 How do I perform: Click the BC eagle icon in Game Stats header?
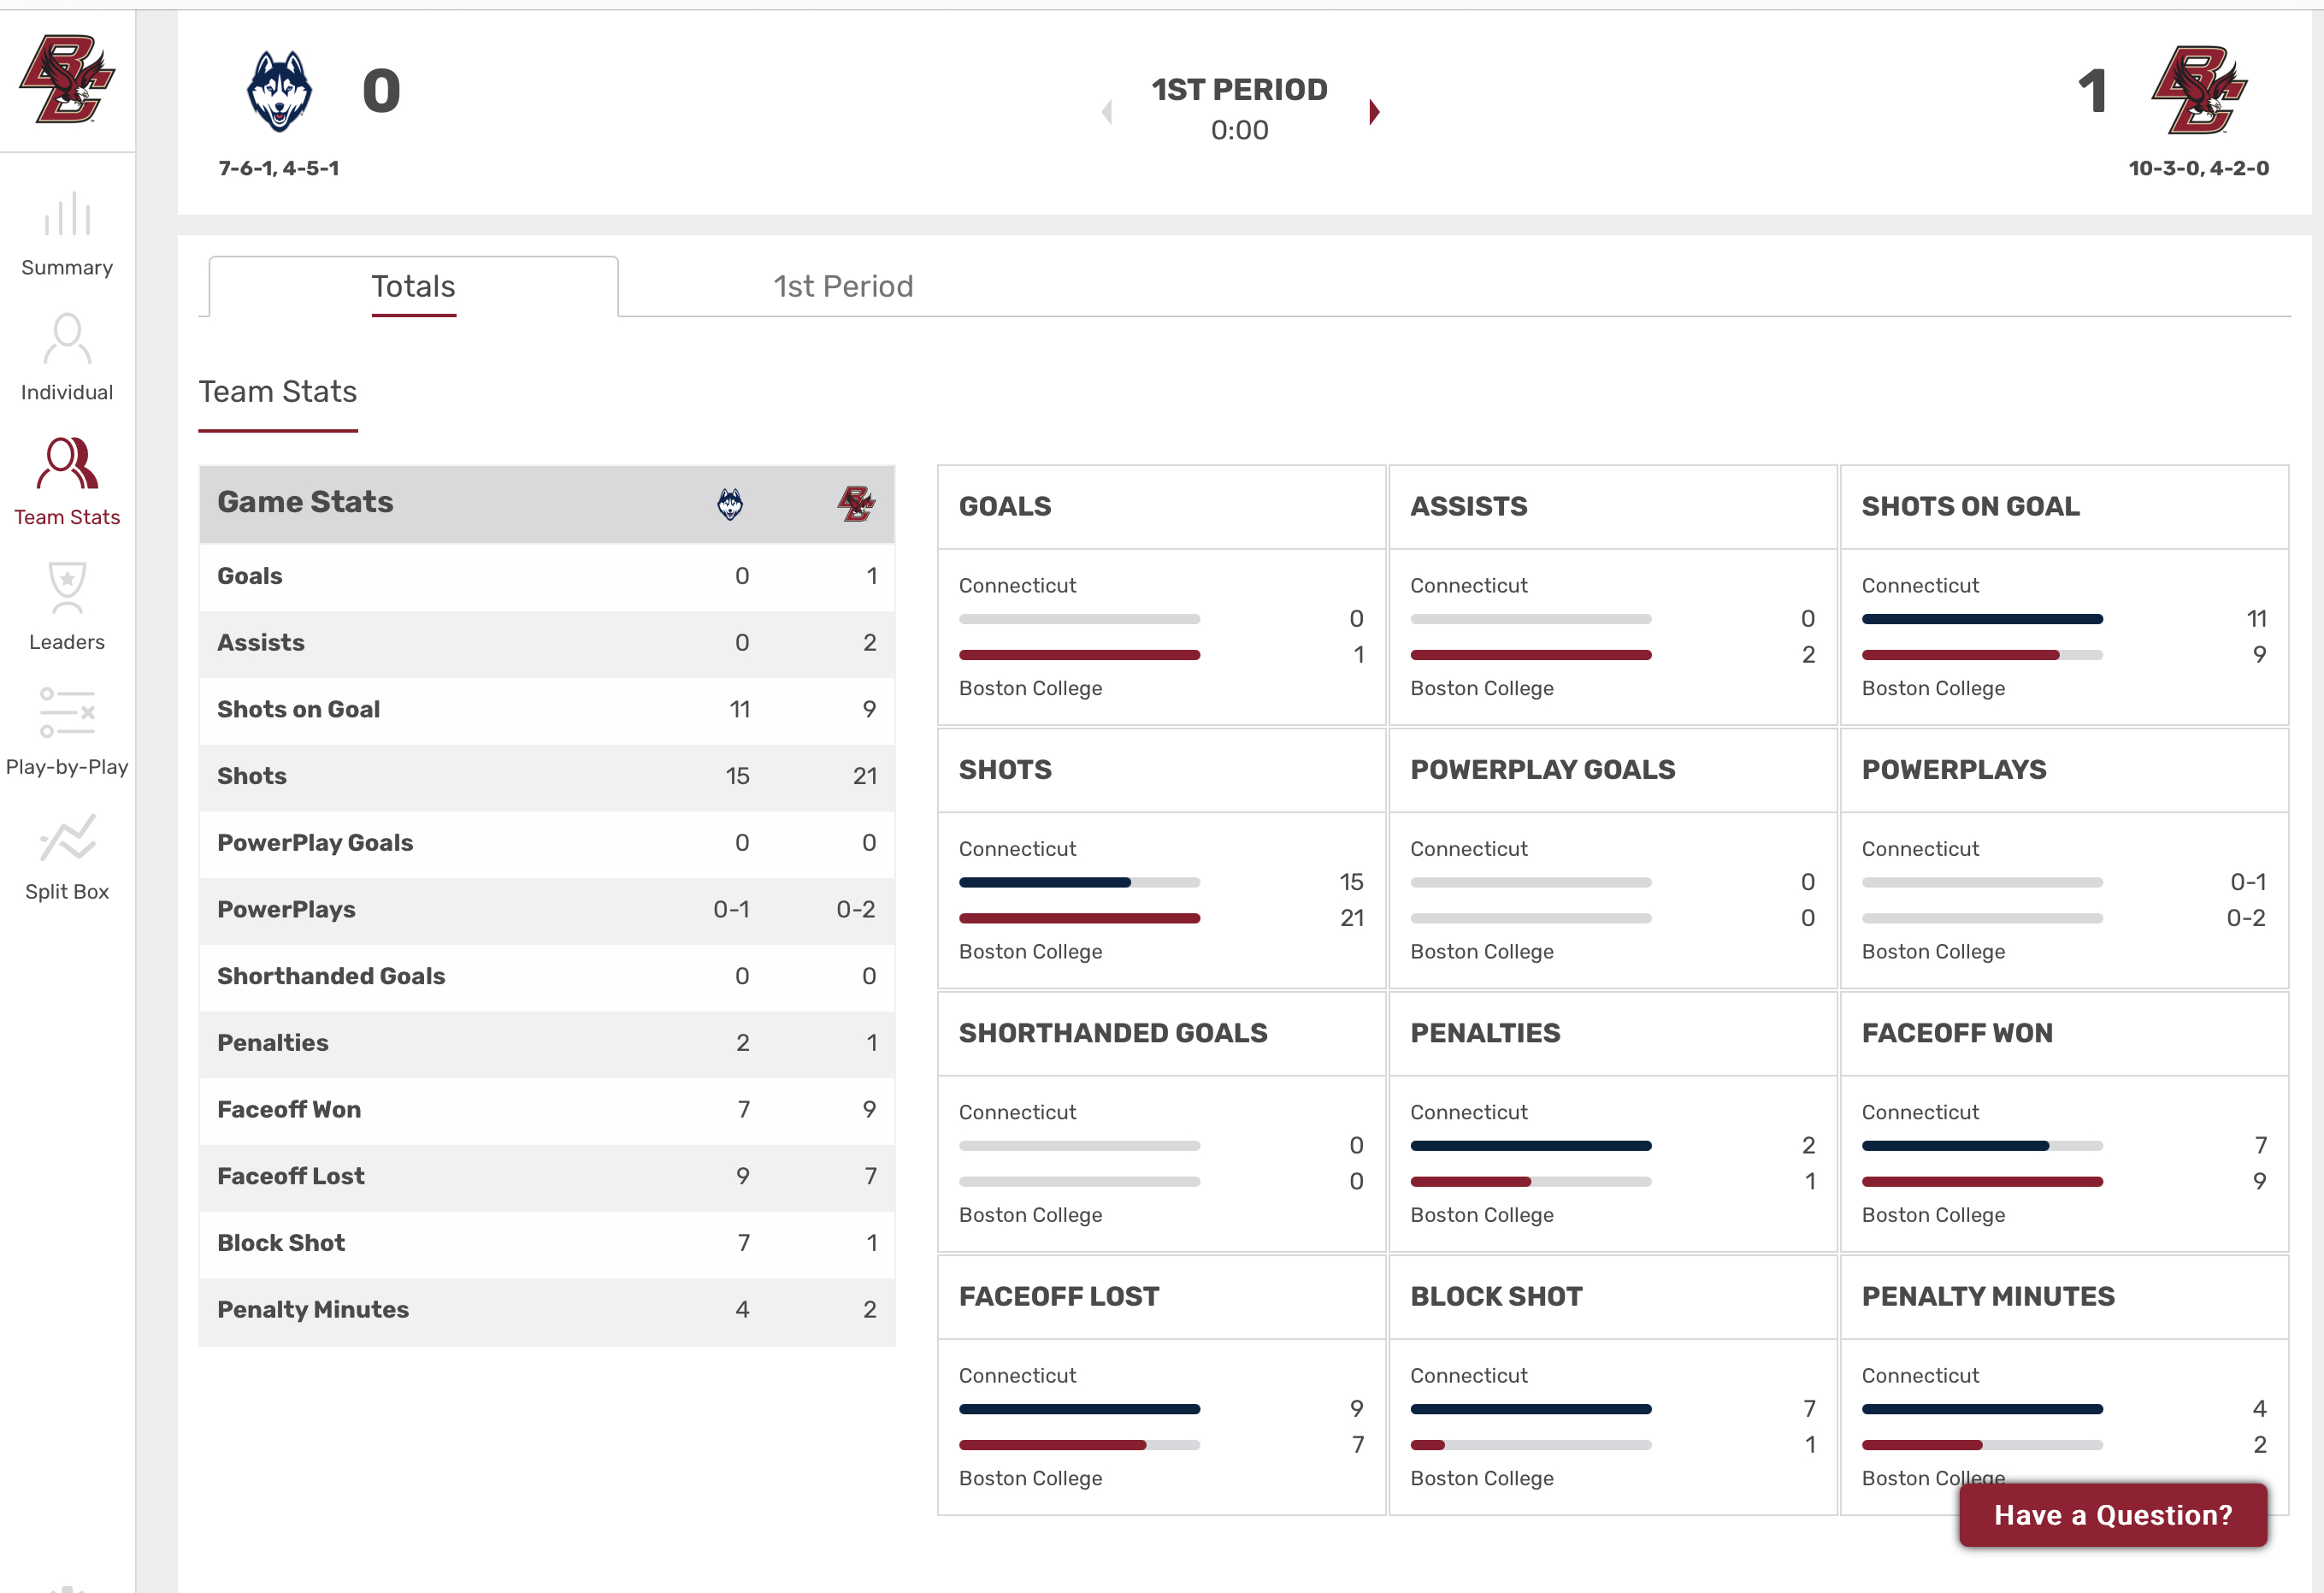856,504
